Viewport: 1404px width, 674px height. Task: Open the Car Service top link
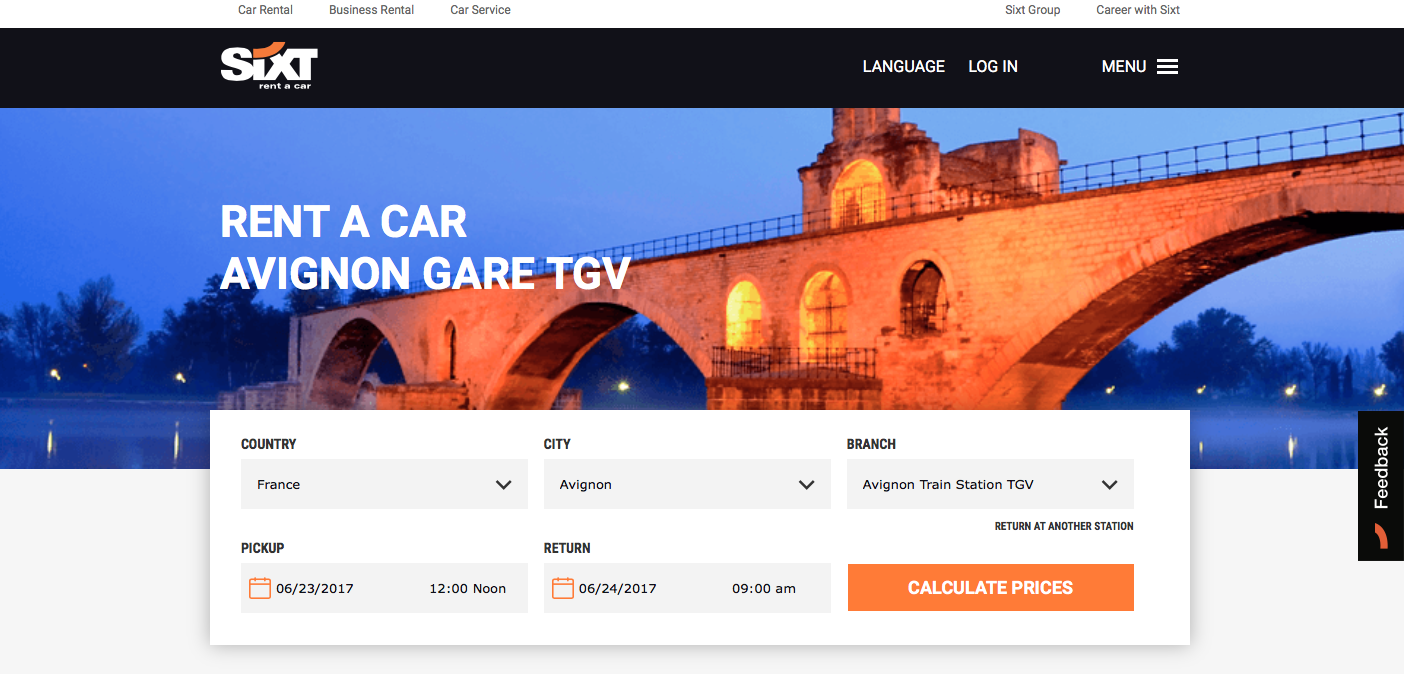tap(480, 10)
